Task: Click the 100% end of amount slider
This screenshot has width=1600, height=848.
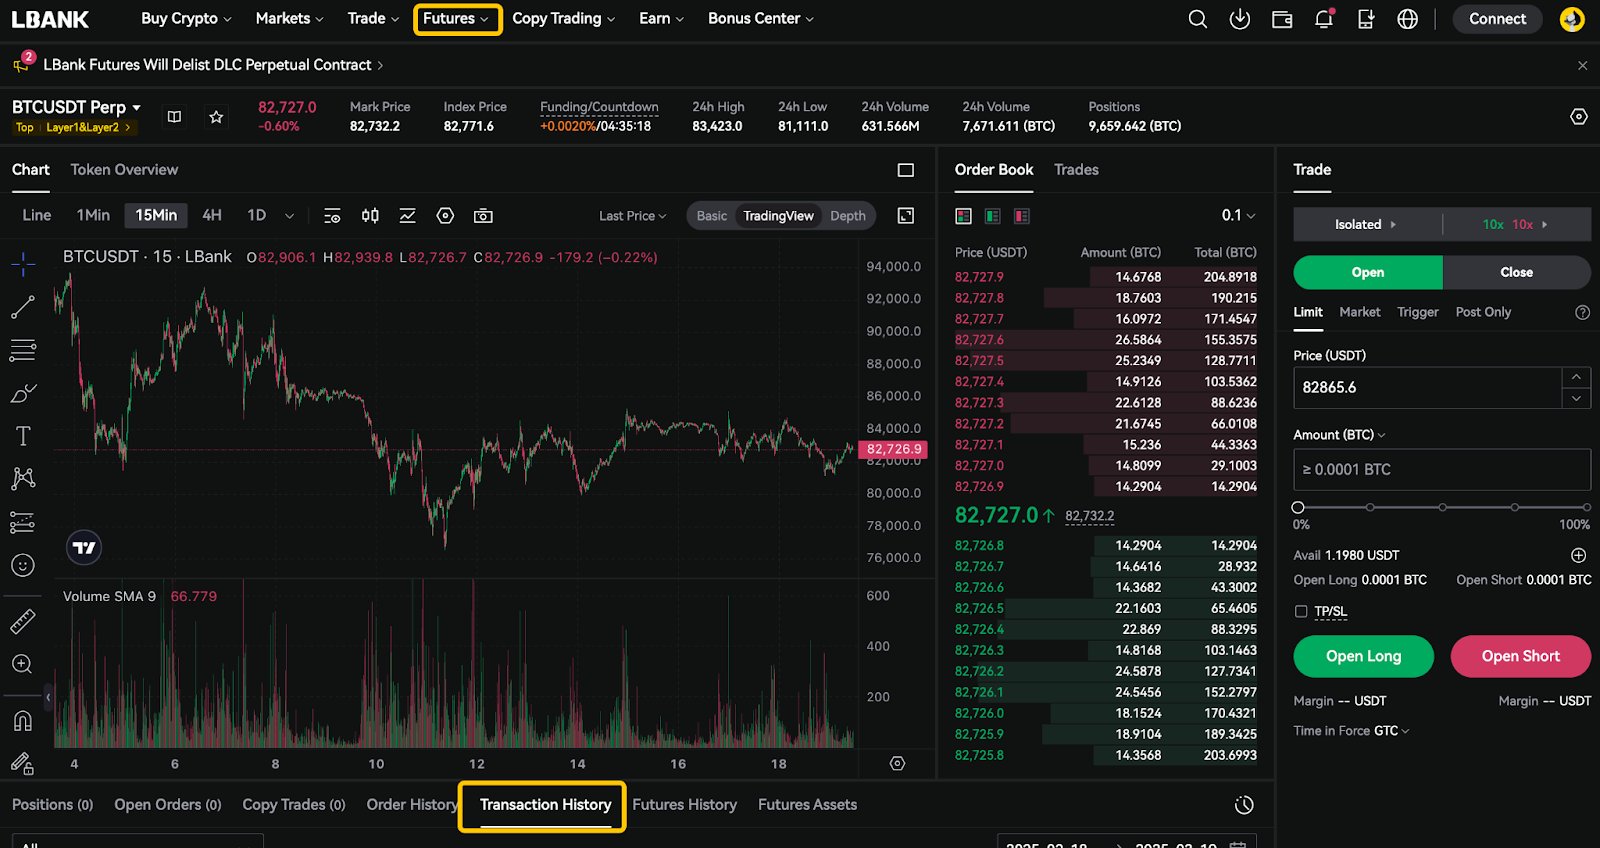Action: (x=1586, y=508)
